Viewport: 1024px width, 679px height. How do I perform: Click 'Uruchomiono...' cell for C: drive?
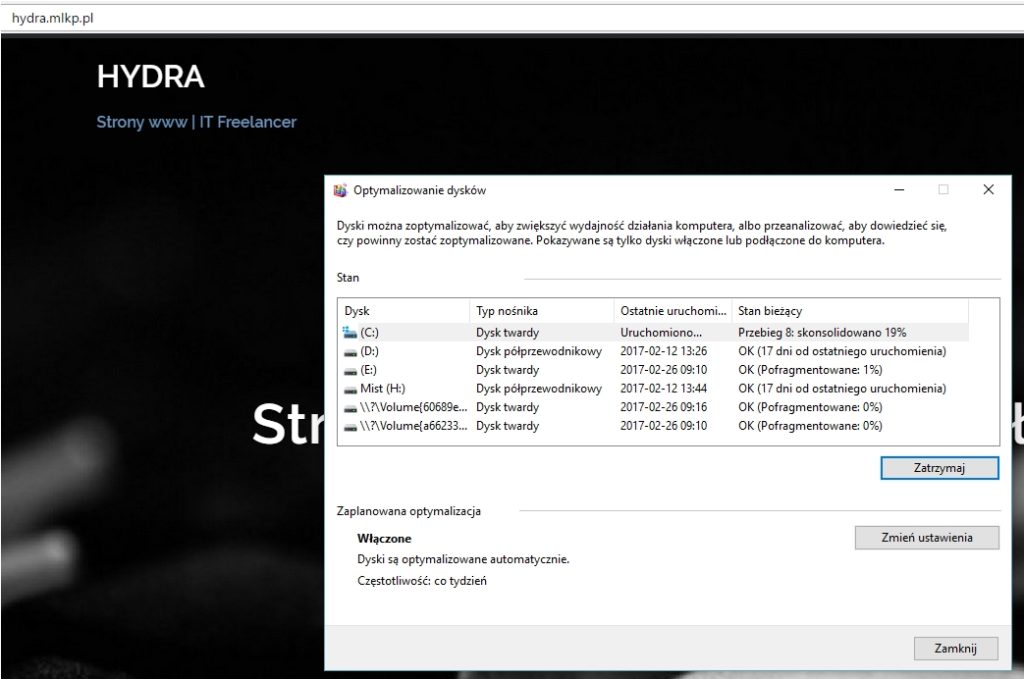click(x=661, y=332)
